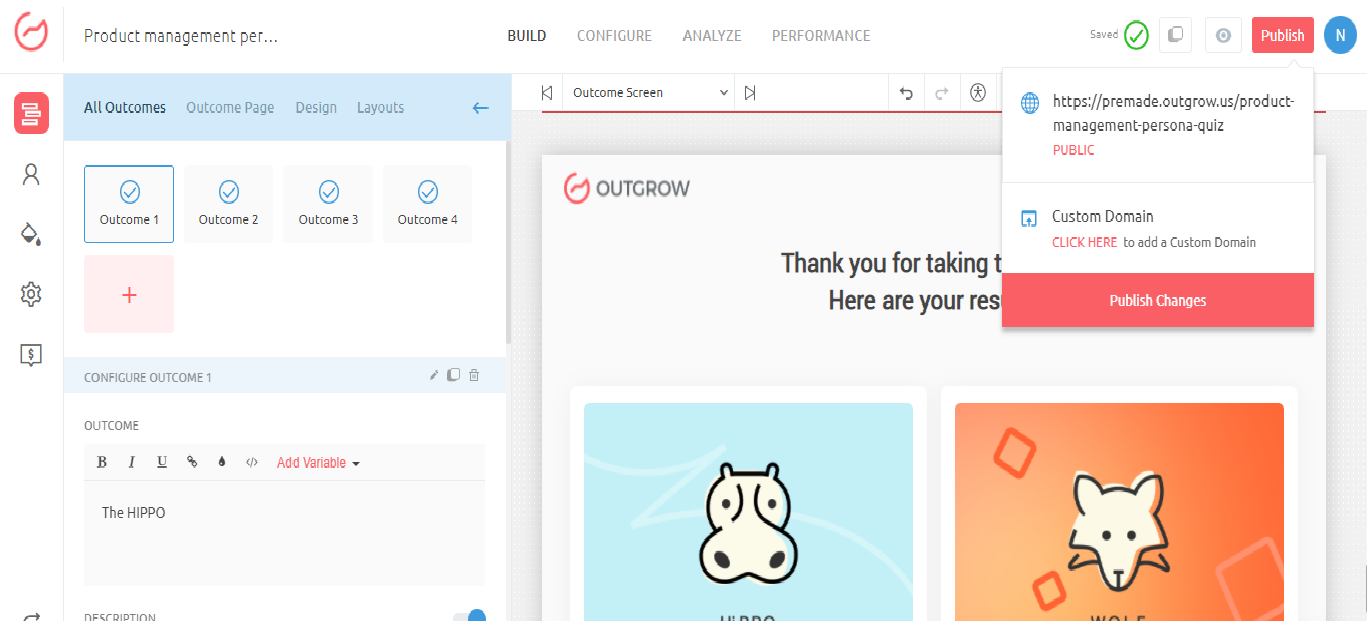Open the paint bucket design icon
The image size is (1367, 621).
point(31,234)
